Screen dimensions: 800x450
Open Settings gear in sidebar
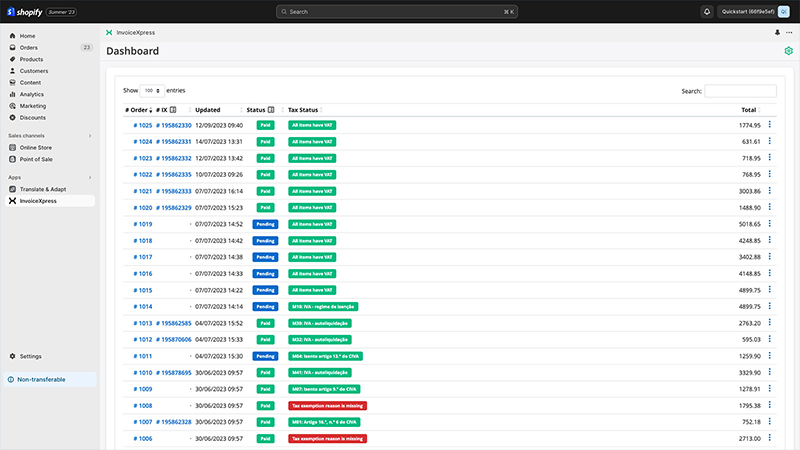pyautogui.click(x=12, y=356)
